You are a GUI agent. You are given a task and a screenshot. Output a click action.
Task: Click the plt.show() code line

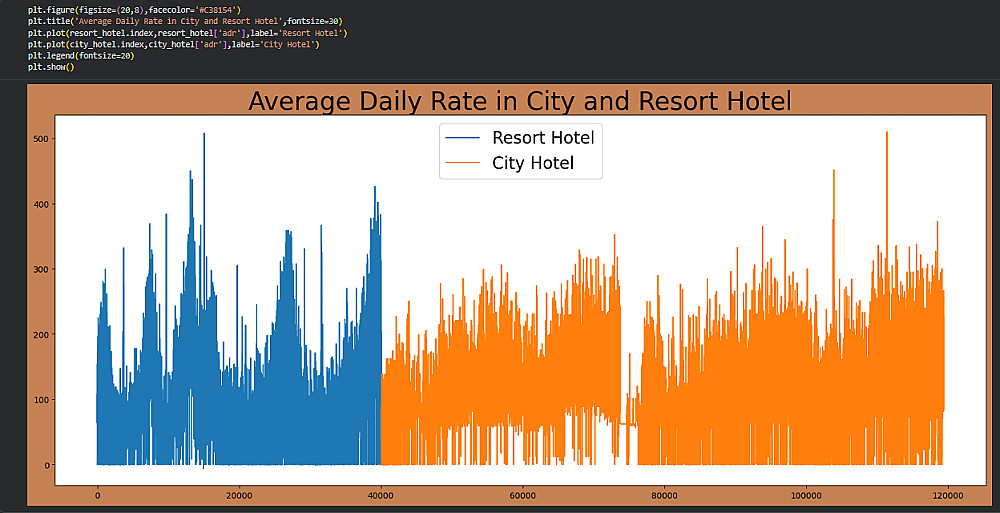click(51, 67)
